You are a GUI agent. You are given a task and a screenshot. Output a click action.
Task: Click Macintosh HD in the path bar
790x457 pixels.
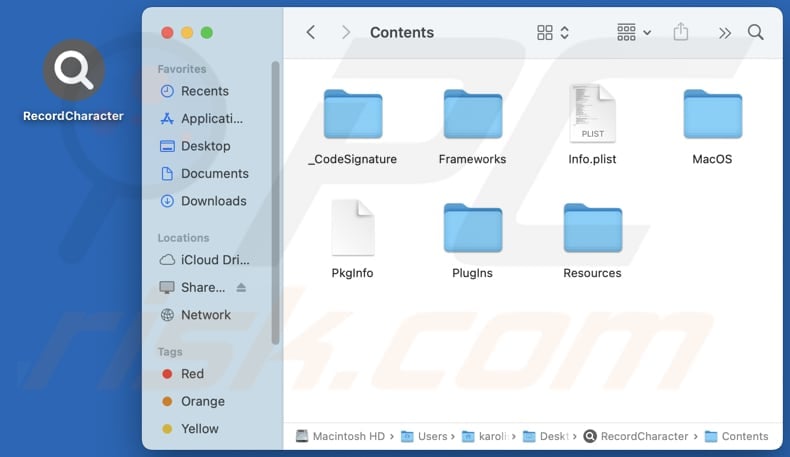[x=341, y=436]
